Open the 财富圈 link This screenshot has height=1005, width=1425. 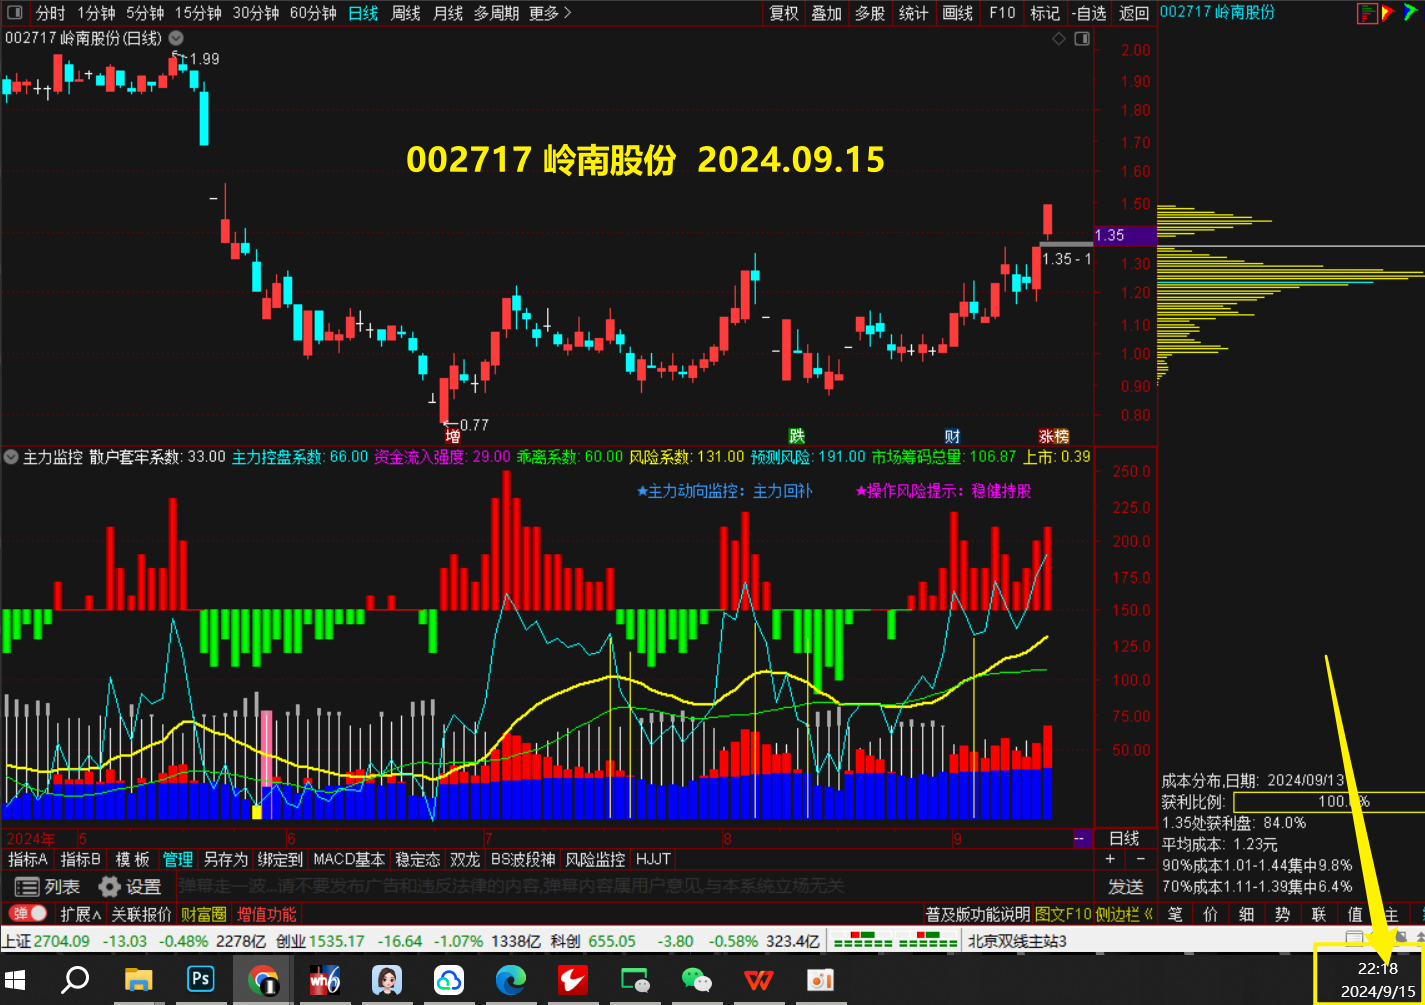click(203, 914)
